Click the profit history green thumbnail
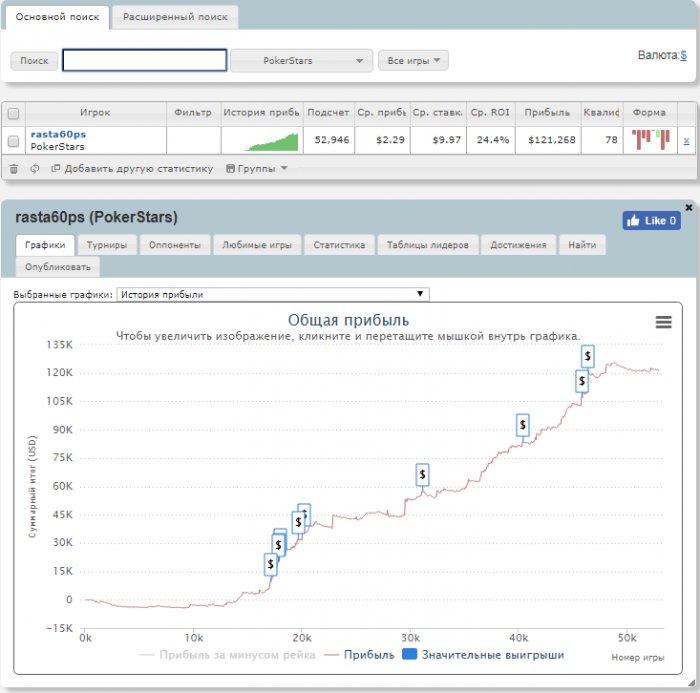 click(271, 142)
